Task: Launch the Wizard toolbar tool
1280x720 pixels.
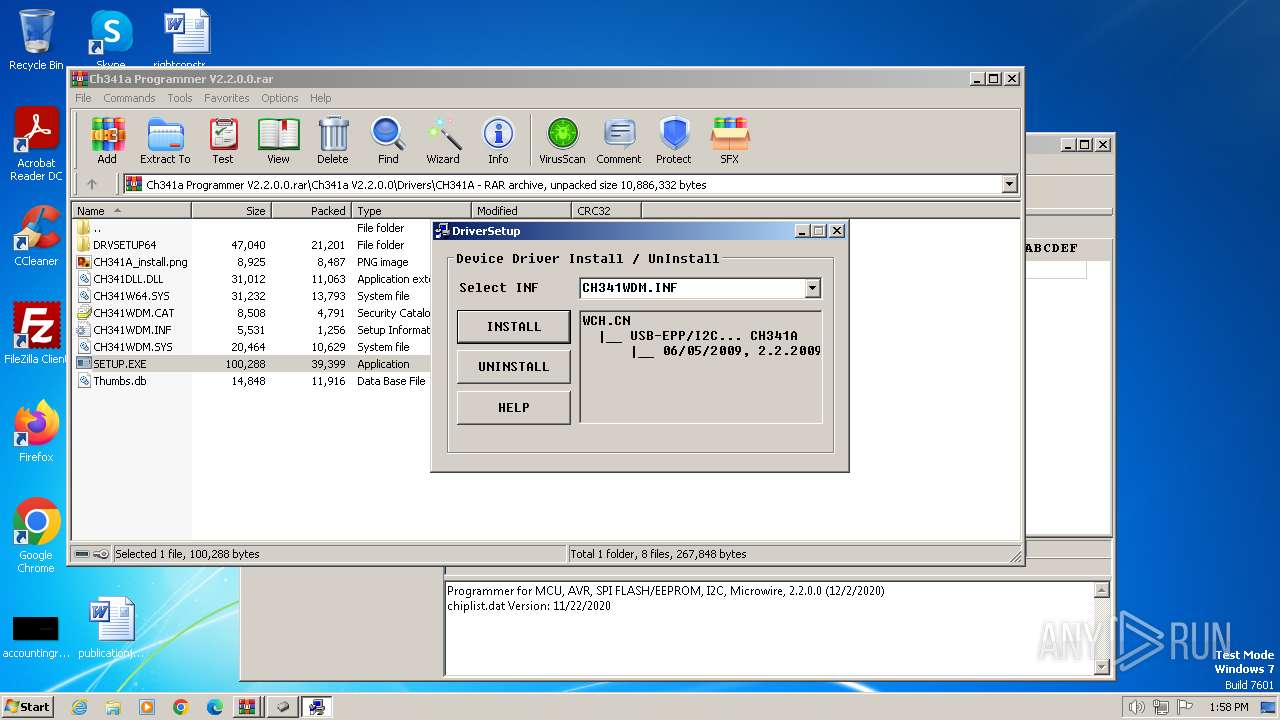Action: click(x=443, y=140)
